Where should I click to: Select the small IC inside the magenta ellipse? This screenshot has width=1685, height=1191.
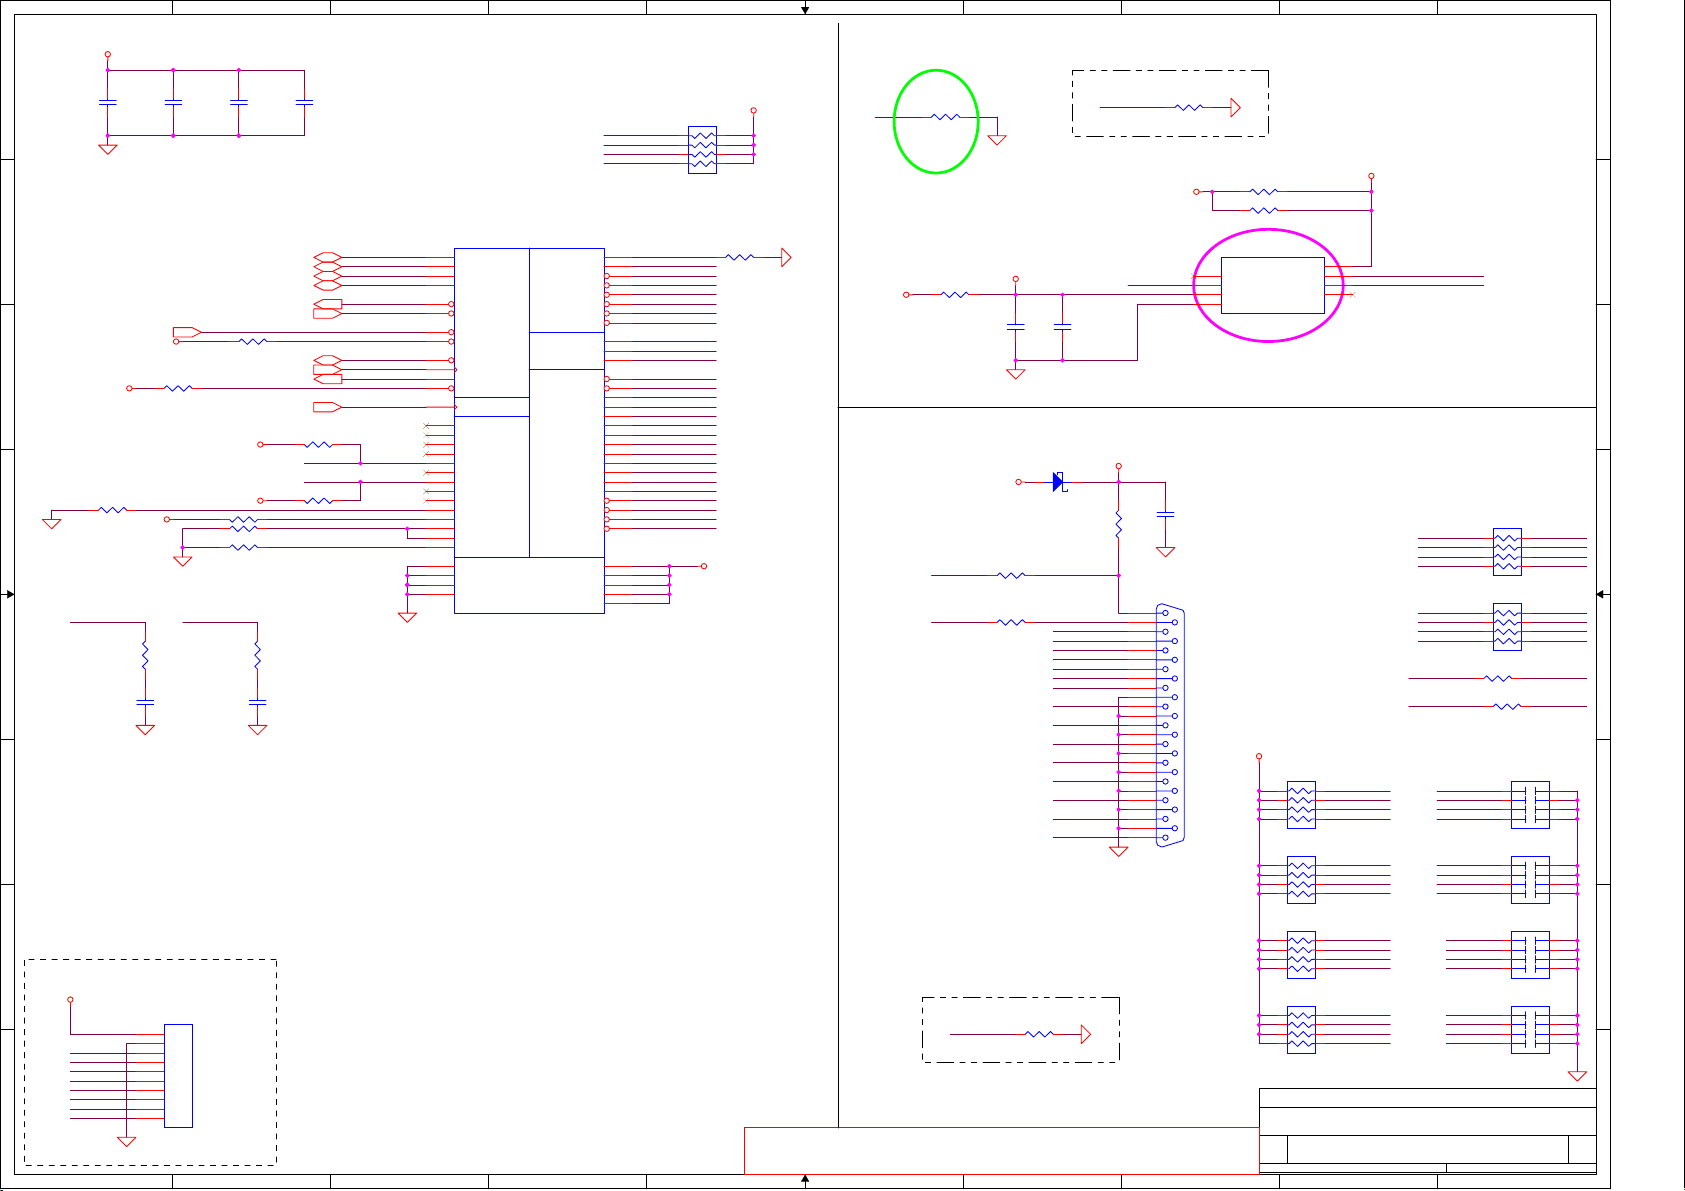point(1273,285)
